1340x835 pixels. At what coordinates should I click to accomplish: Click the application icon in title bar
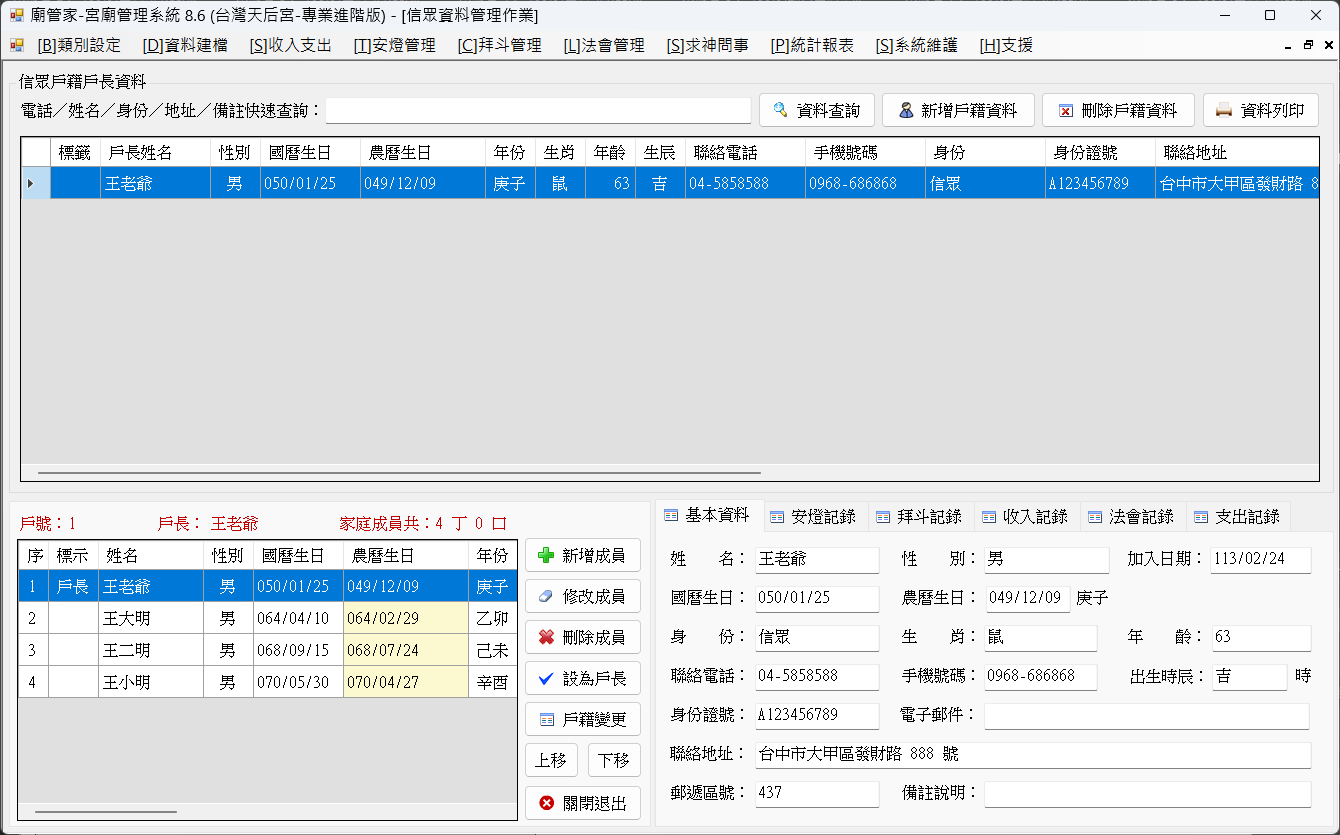(x=16, y=15)
